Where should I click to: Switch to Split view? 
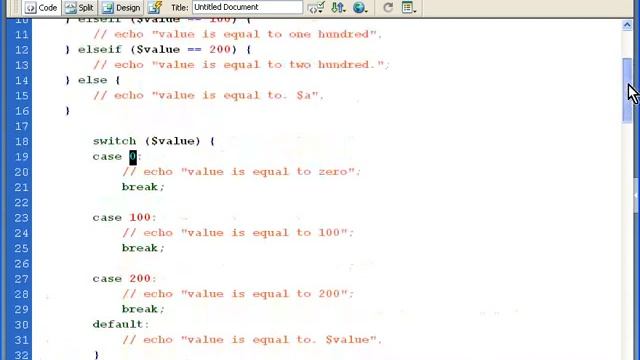(80, 7)
